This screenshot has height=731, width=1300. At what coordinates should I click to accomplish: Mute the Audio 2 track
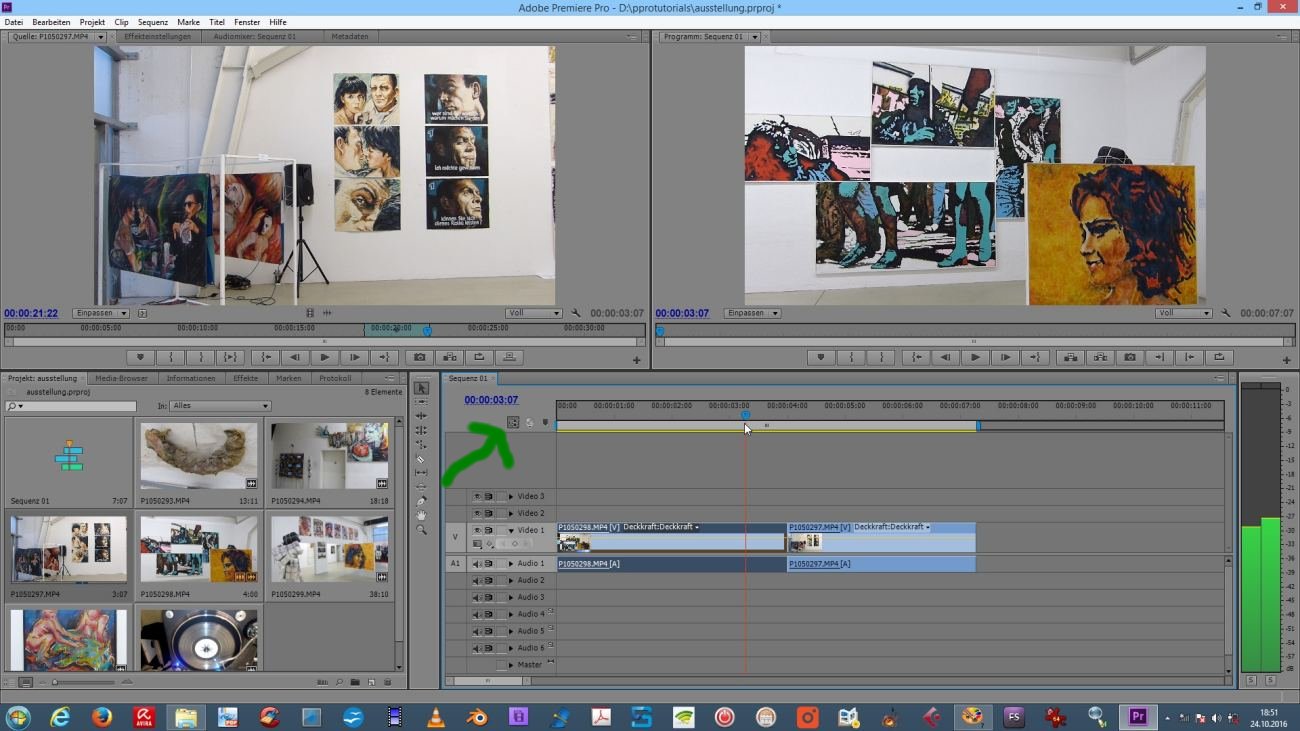[x=476, y=581]
